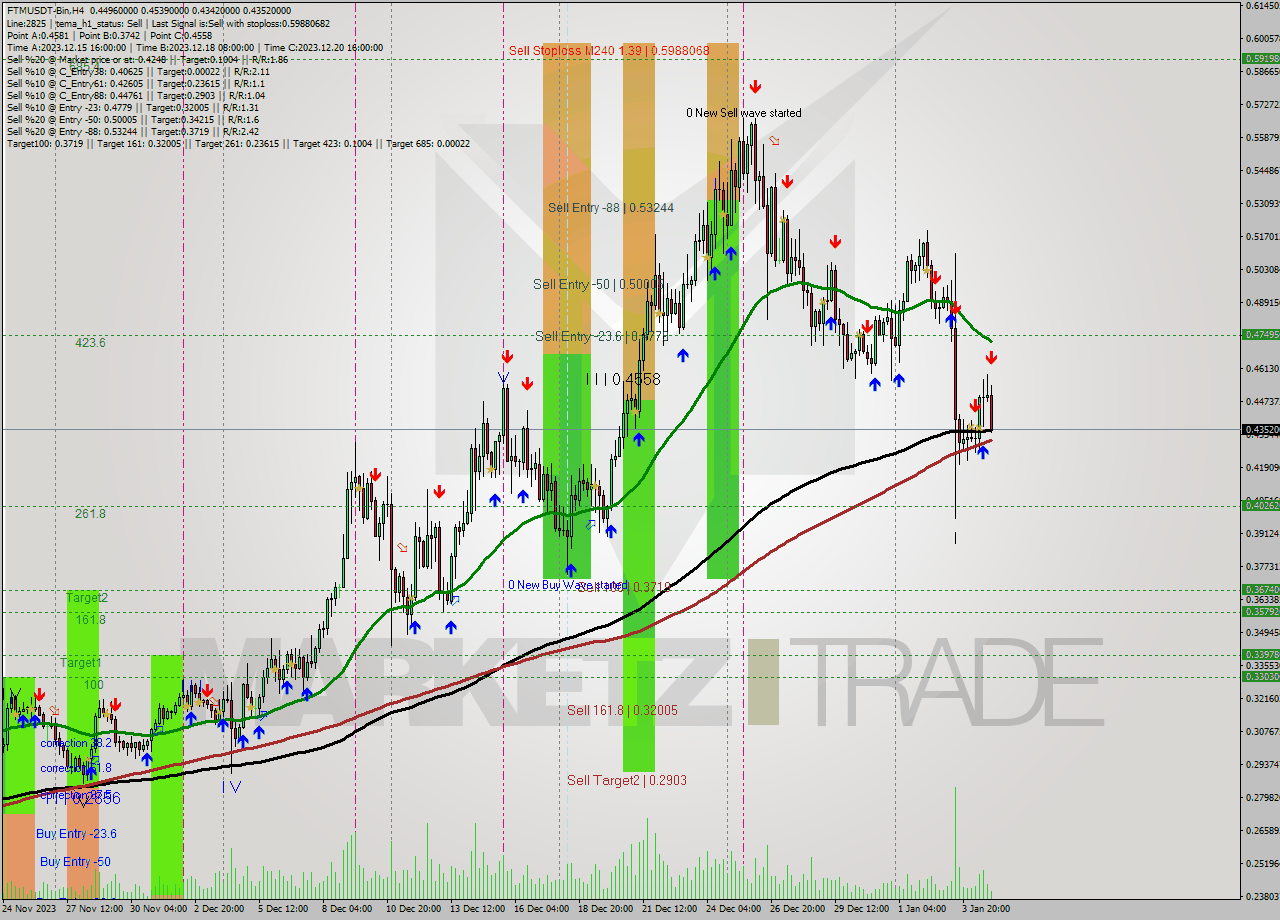Click the 'Sell Target2 | 0.2903' label
The width and height of the screenshot is (1280, 920).
[x=627, y=780]
